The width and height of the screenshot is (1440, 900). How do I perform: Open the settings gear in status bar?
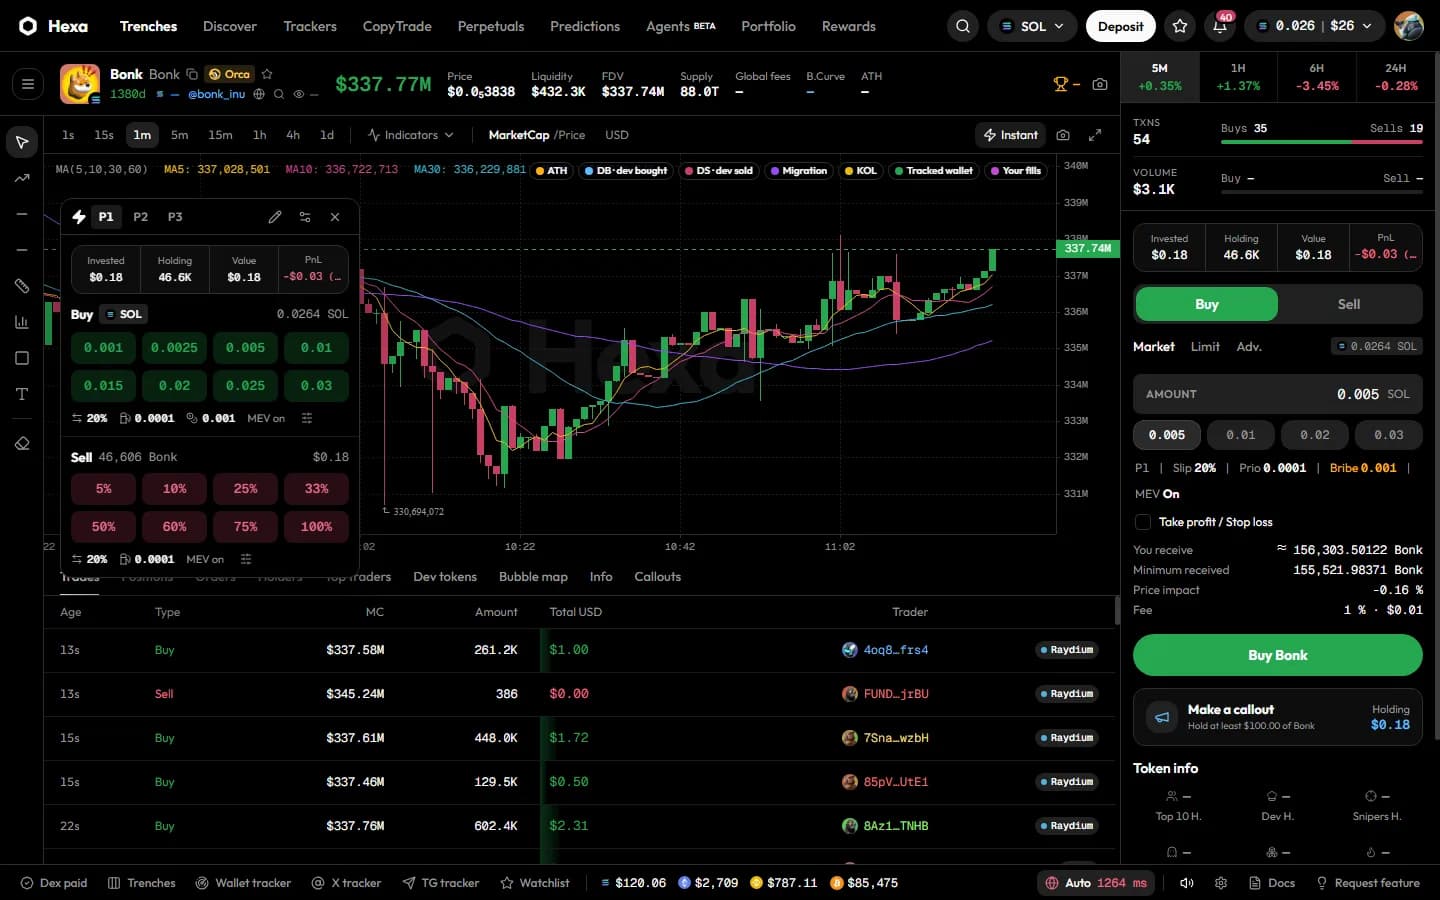(x=1221, y=883)
